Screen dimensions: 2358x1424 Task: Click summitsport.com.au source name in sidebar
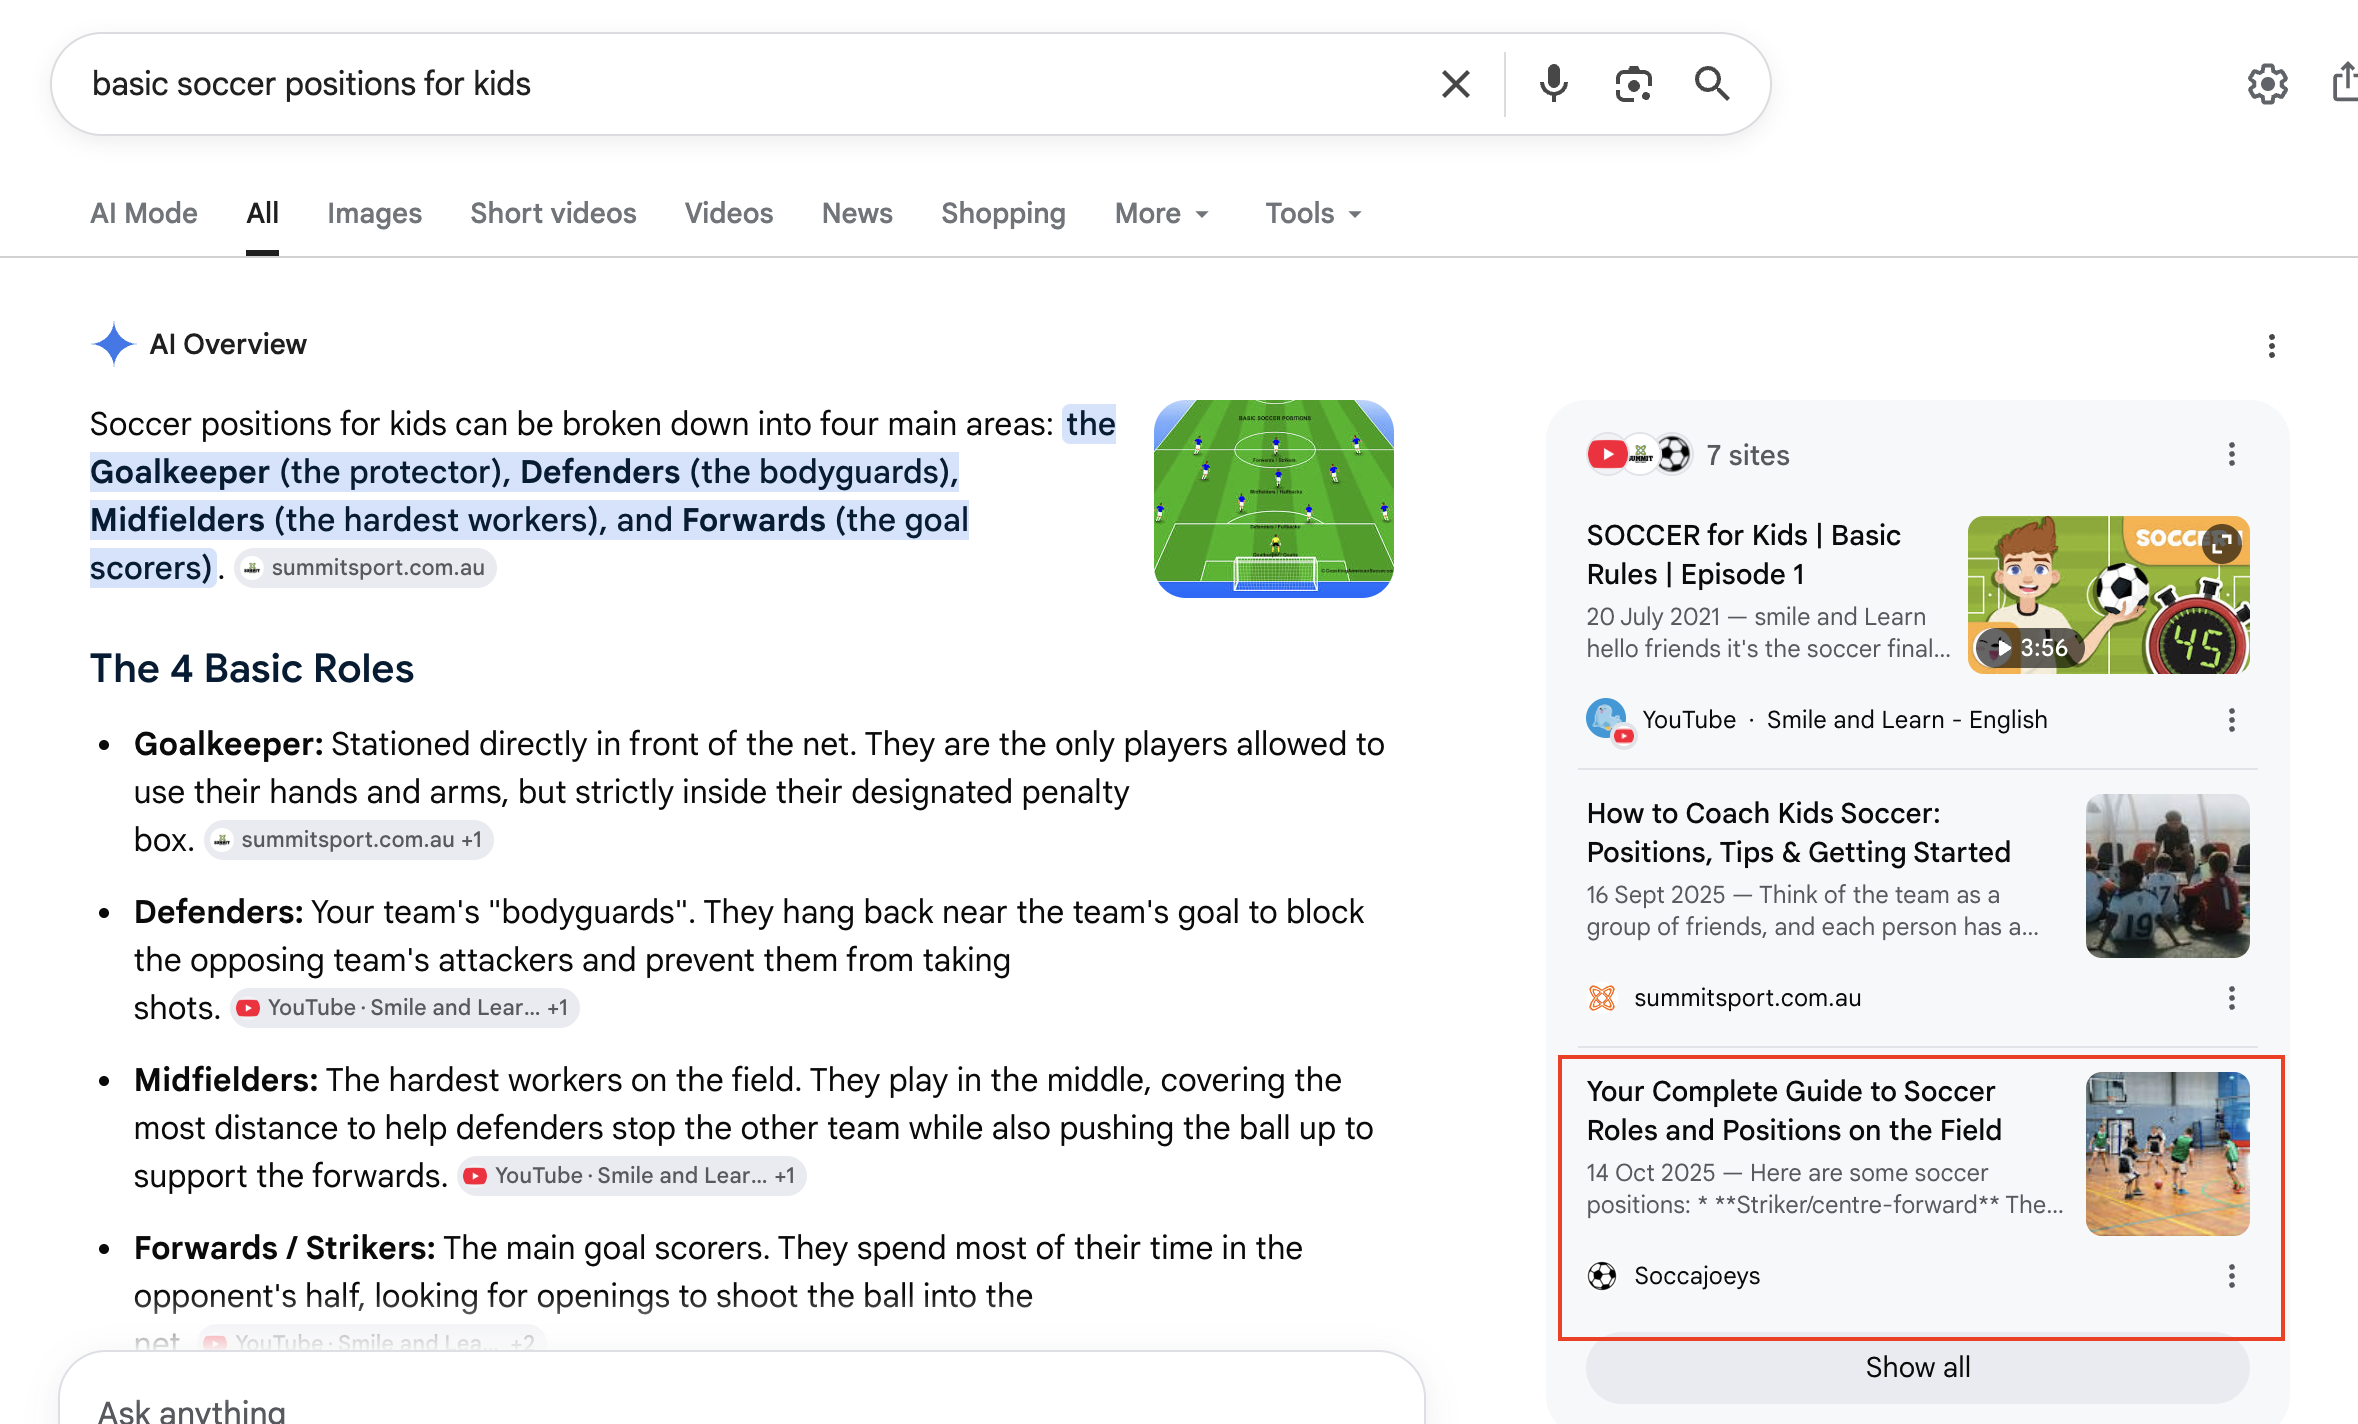point(1747,998)
